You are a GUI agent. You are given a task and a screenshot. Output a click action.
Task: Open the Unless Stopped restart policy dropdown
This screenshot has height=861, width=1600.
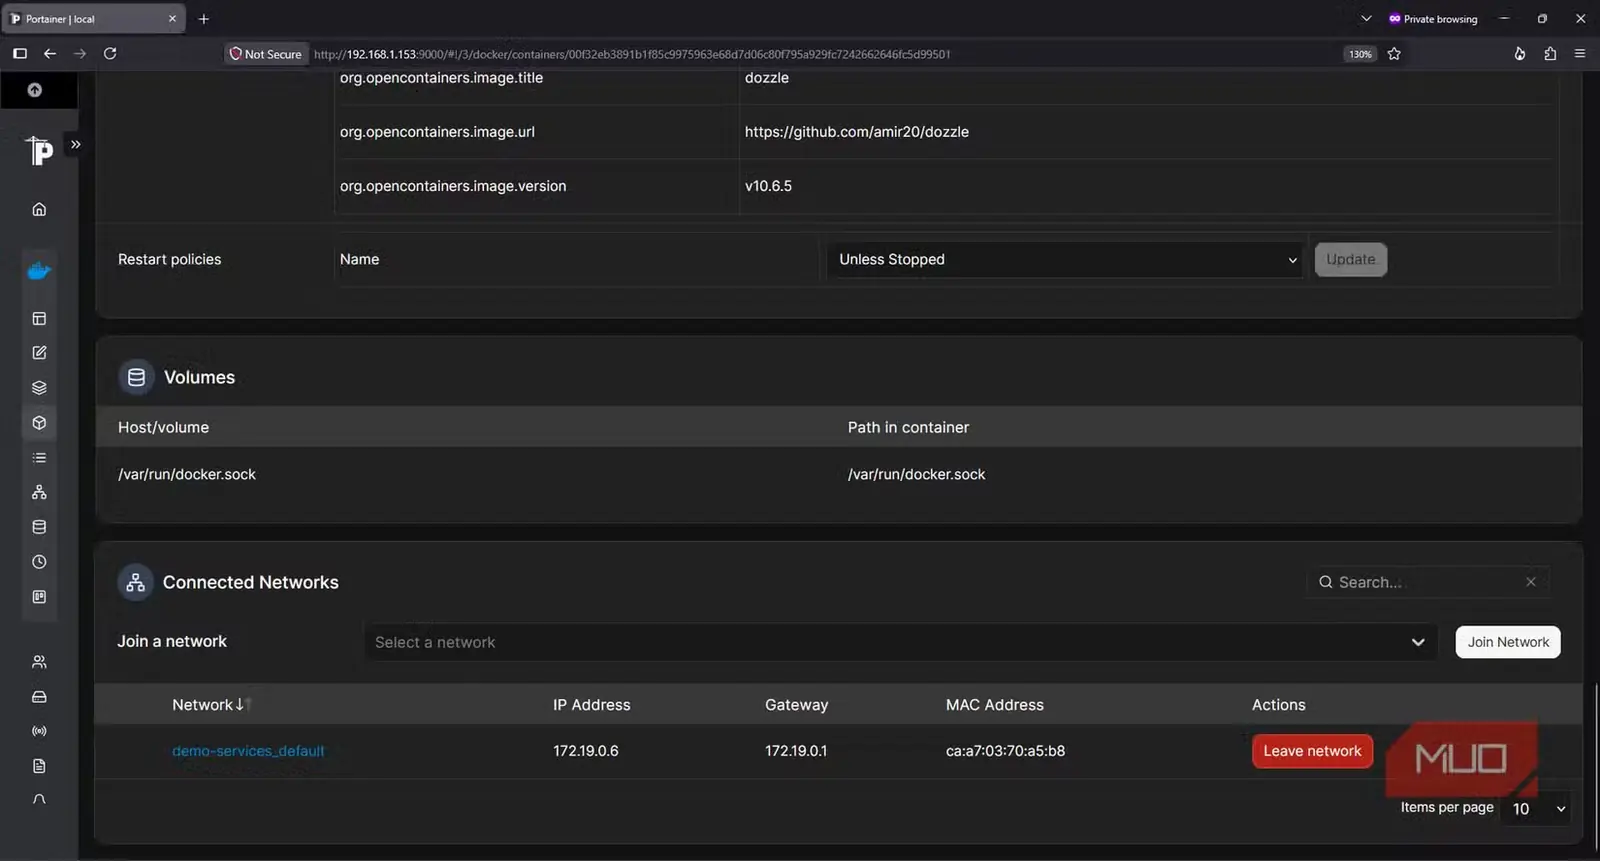click(1066, 259)
